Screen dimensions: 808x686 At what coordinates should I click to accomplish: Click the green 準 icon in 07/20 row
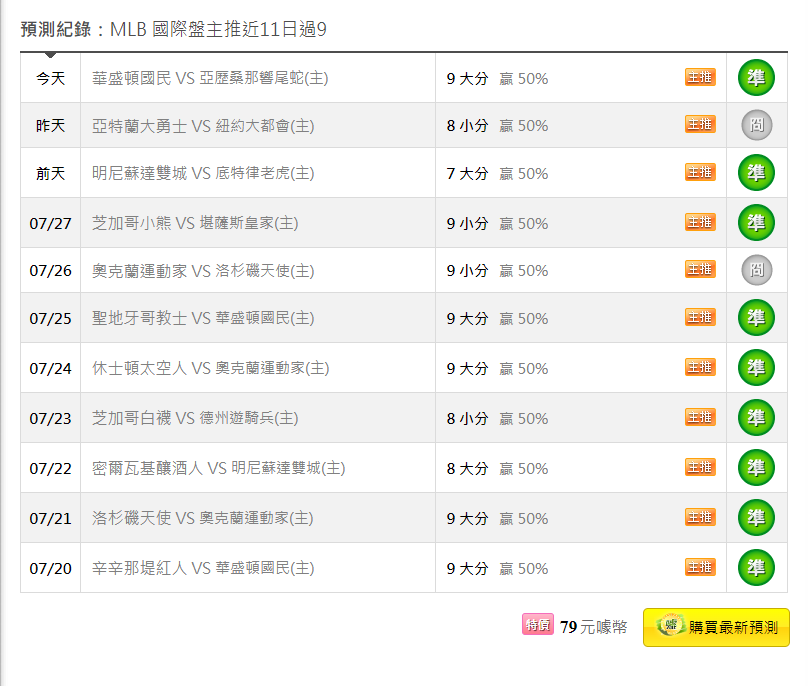point(756,567)
